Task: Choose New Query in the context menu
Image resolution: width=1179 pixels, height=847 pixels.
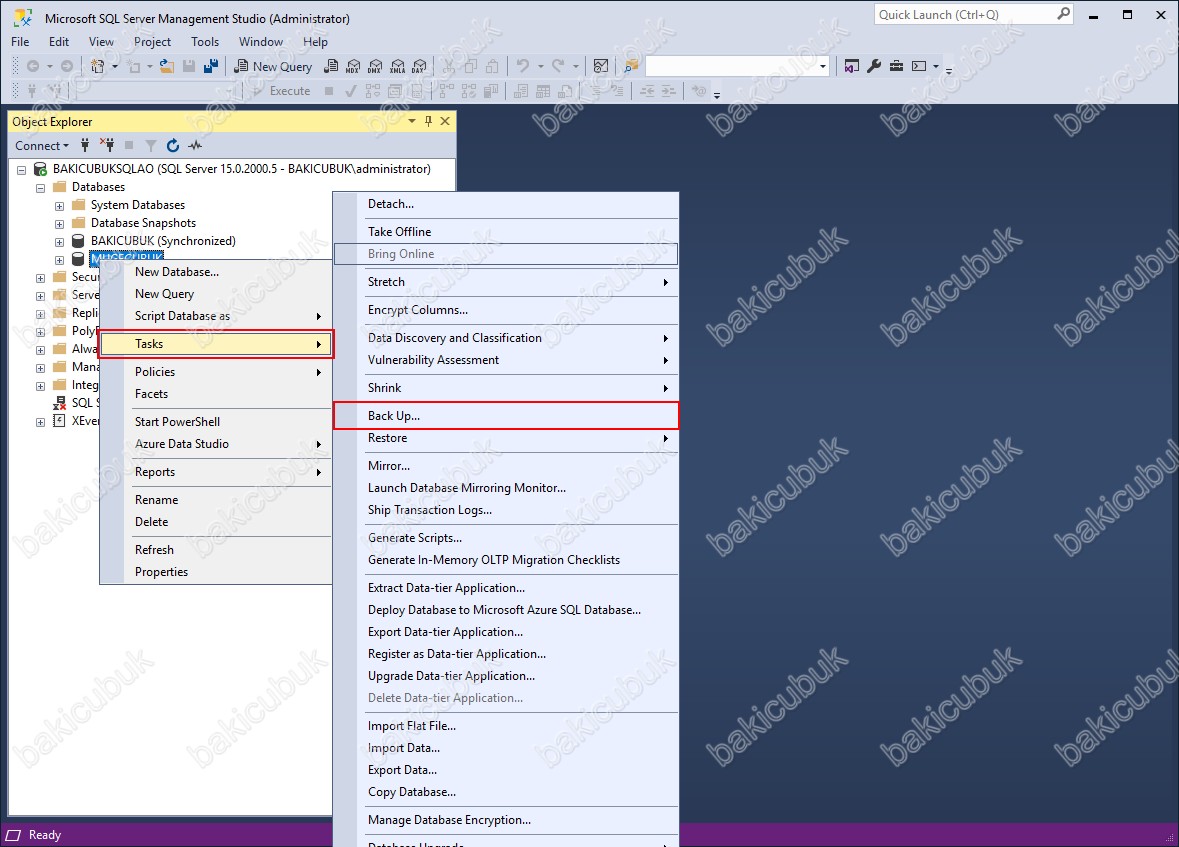Action: [x=217, y=293]
